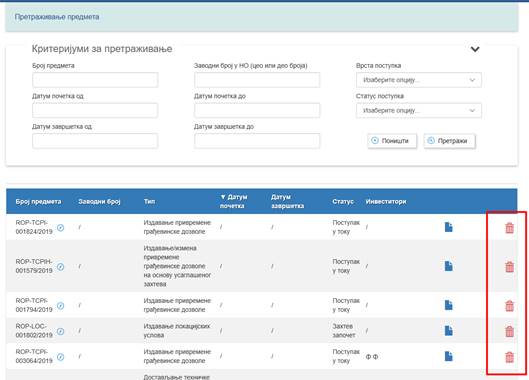Viewport: 529px width, 380px height.
Task: Delete case ROP-TCPIH-001579/2019 with trash icon
Action: [x=509, y=267]
